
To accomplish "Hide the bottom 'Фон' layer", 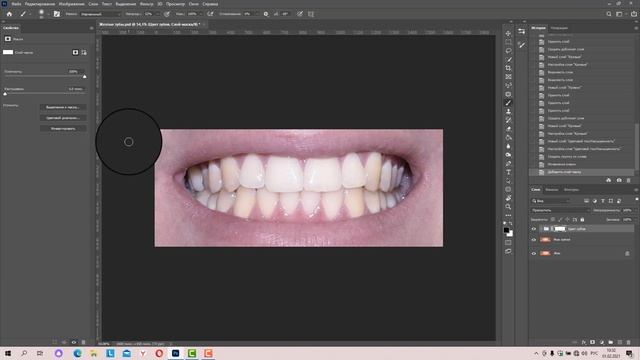I will pos(533,253).
